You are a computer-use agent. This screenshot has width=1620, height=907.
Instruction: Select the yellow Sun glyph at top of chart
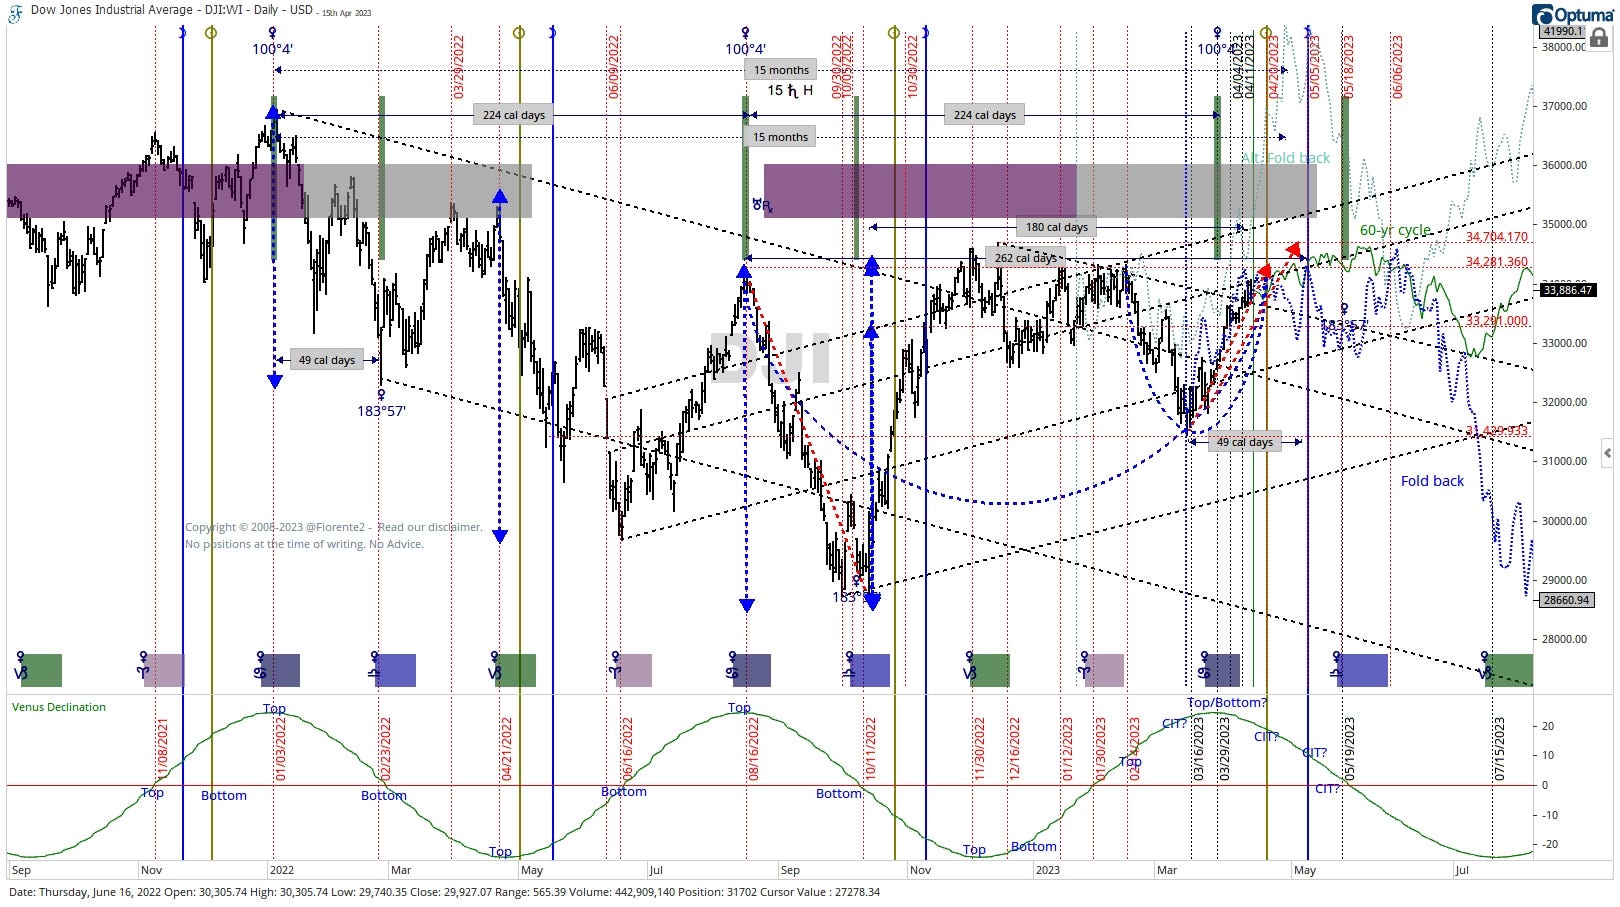pyautogui.click(x=211, y=31)
